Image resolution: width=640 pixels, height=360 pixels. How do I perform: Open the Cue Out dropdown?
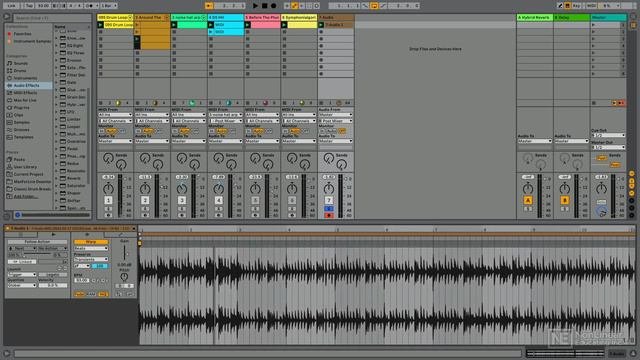608,135
